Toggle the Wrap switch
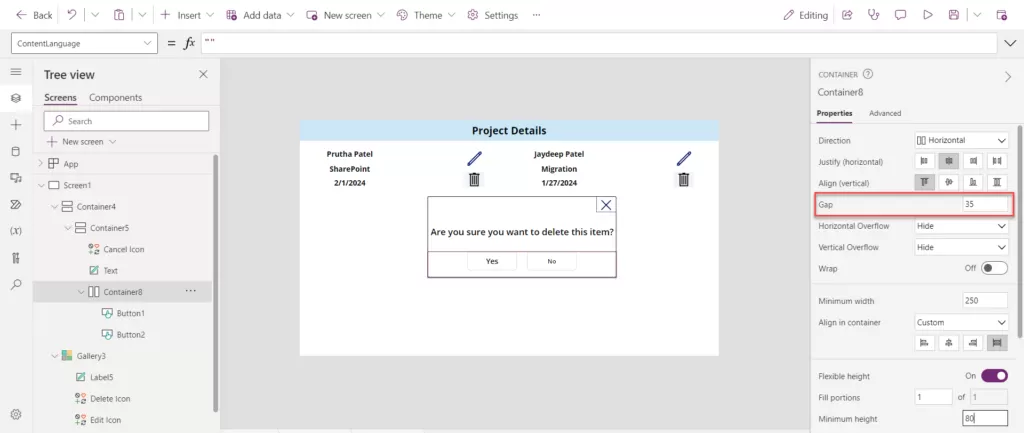The height and width of the screenshot is (433, 1024). point(994,268)
